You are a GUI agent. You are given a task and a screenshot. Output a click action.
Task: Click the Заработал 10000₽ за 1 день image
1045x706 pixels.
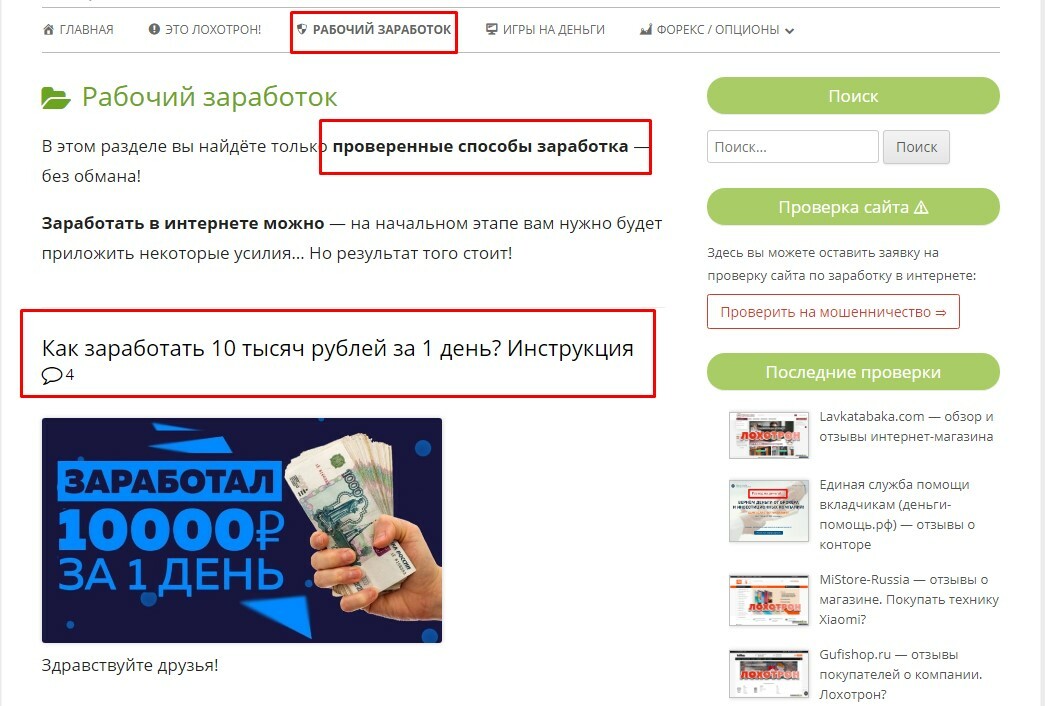(x=242, y=531)
